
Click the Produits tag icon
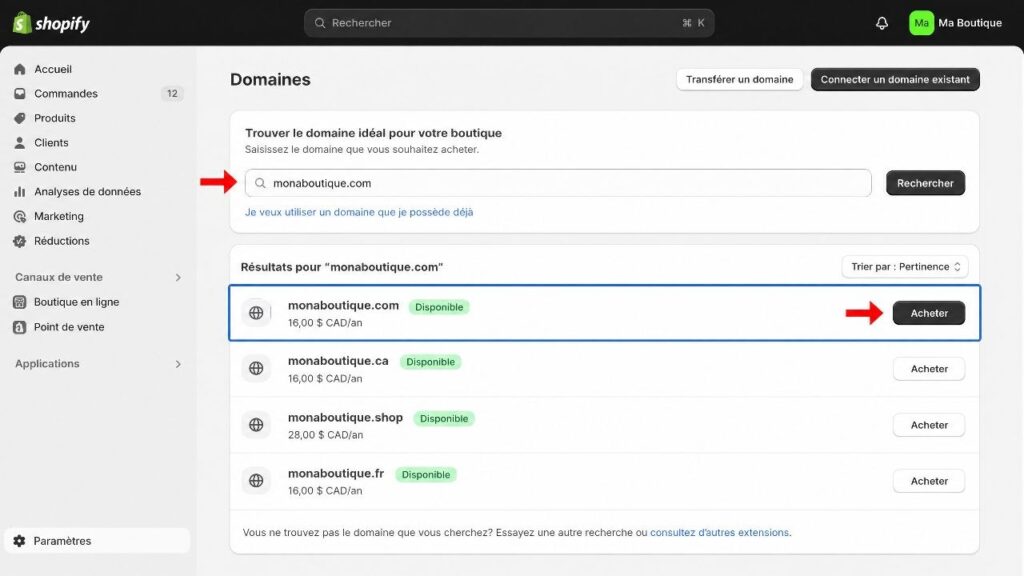coord(20,118)
